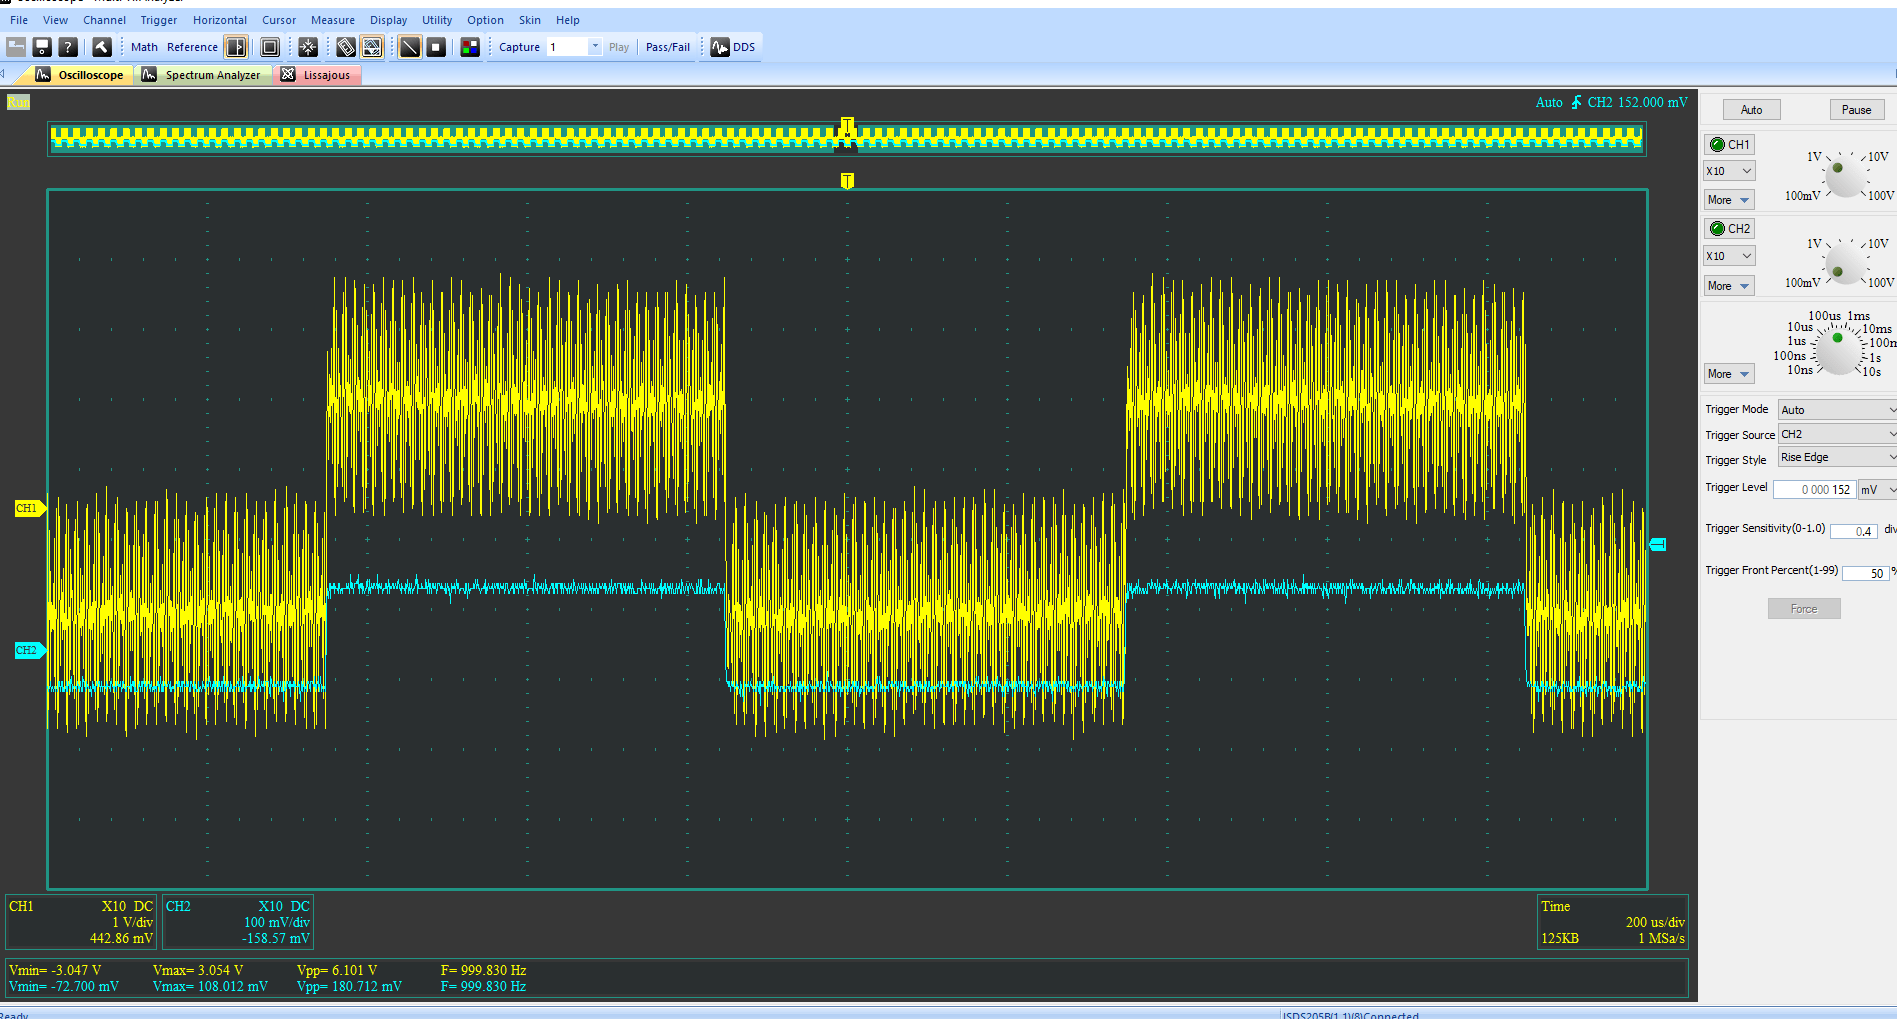Expand the CH1 More options
The height and width of the screenshot is (1019, 1897).
[1729, 200]
